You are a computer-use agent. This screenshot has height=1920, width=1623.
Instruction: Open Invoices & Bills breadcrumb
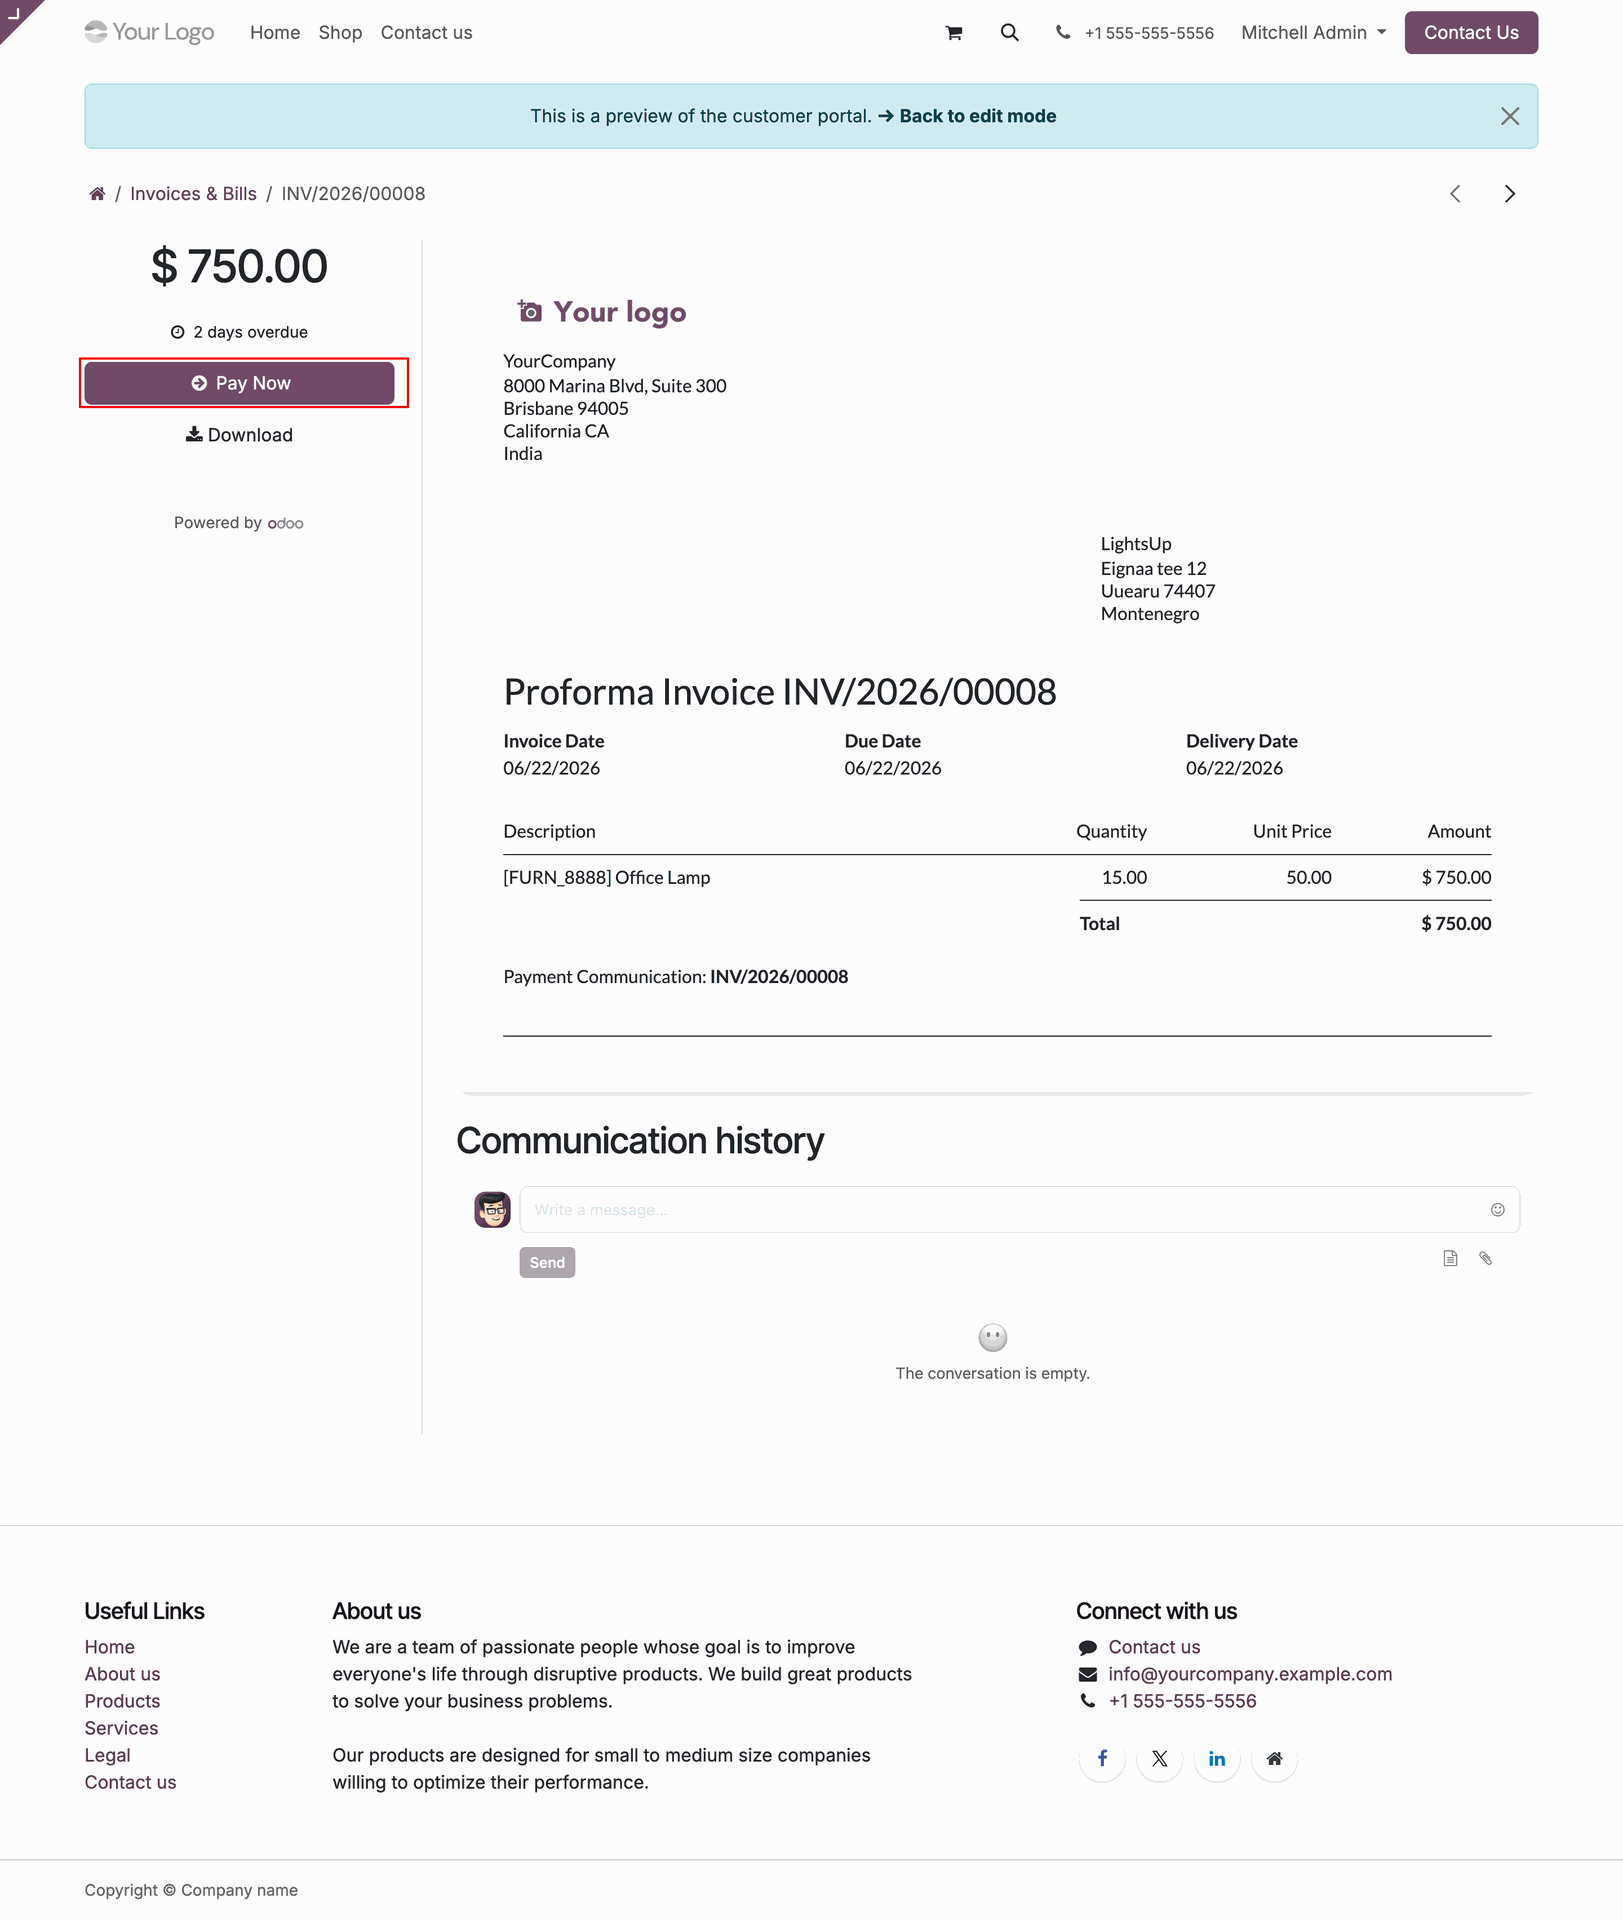tap(193, 194)
